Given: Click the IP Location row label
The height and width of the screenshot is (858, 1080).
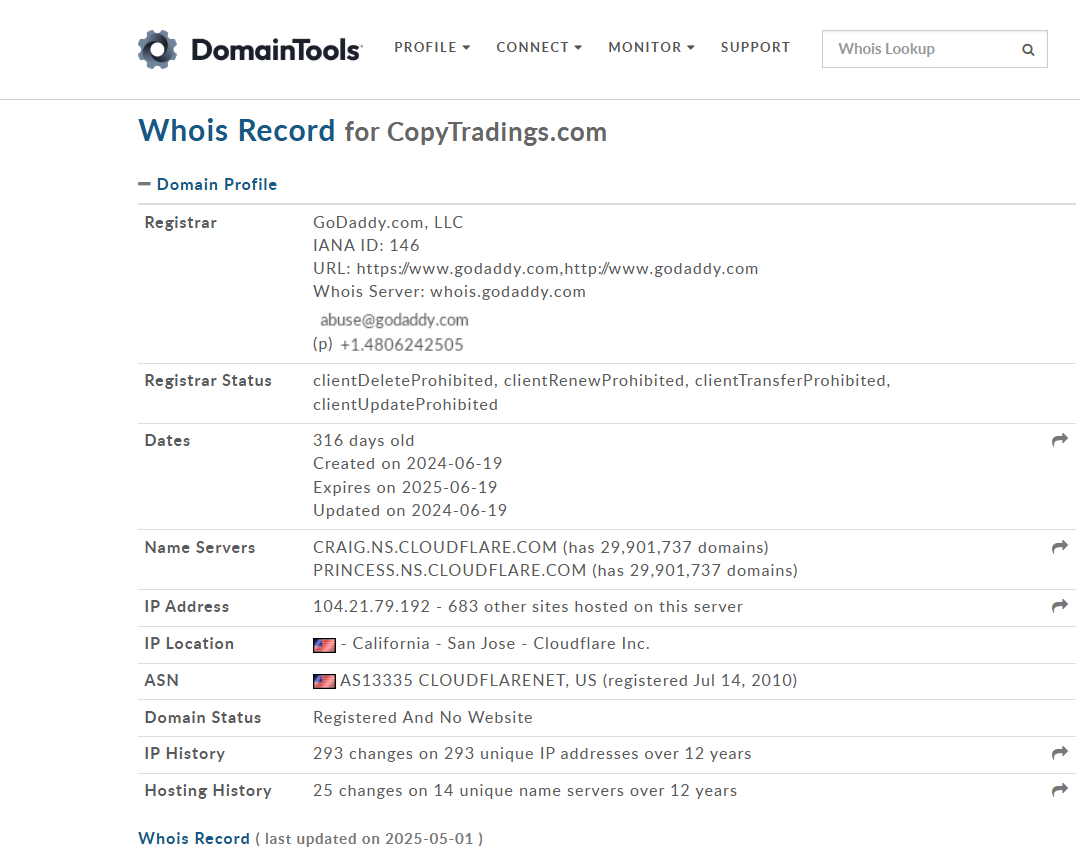Looking at the screenshot, I should click(x=189, y=643).
